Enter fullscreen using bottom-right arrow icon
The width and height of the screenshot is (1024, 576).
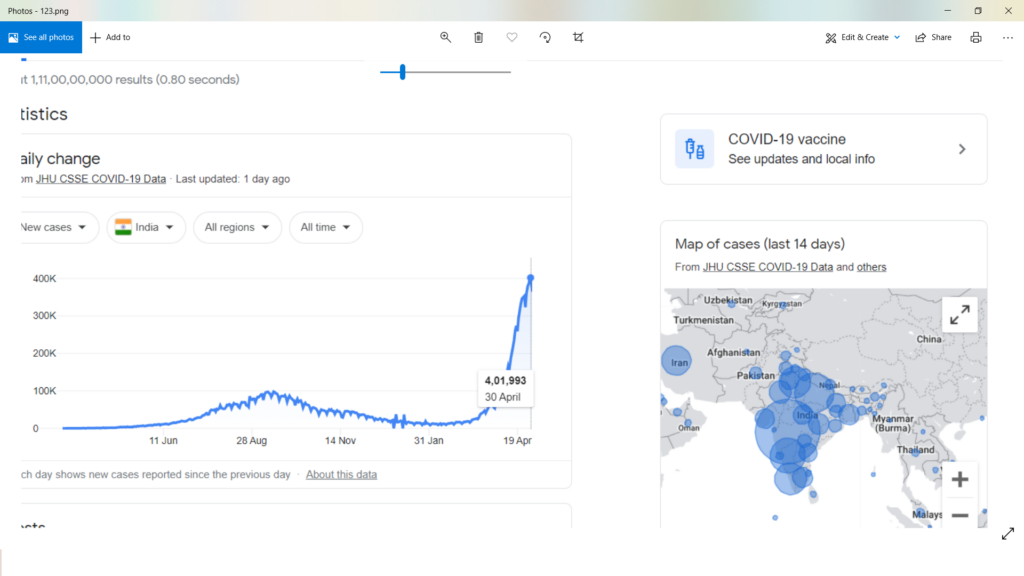coord(1008,534)
